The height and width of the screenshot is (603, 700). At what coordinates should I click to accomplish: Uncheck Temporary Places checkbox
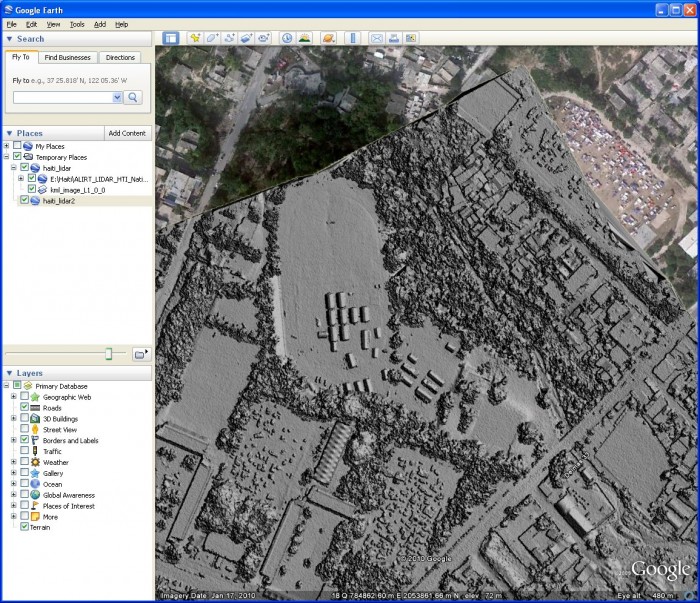point(17,156)
